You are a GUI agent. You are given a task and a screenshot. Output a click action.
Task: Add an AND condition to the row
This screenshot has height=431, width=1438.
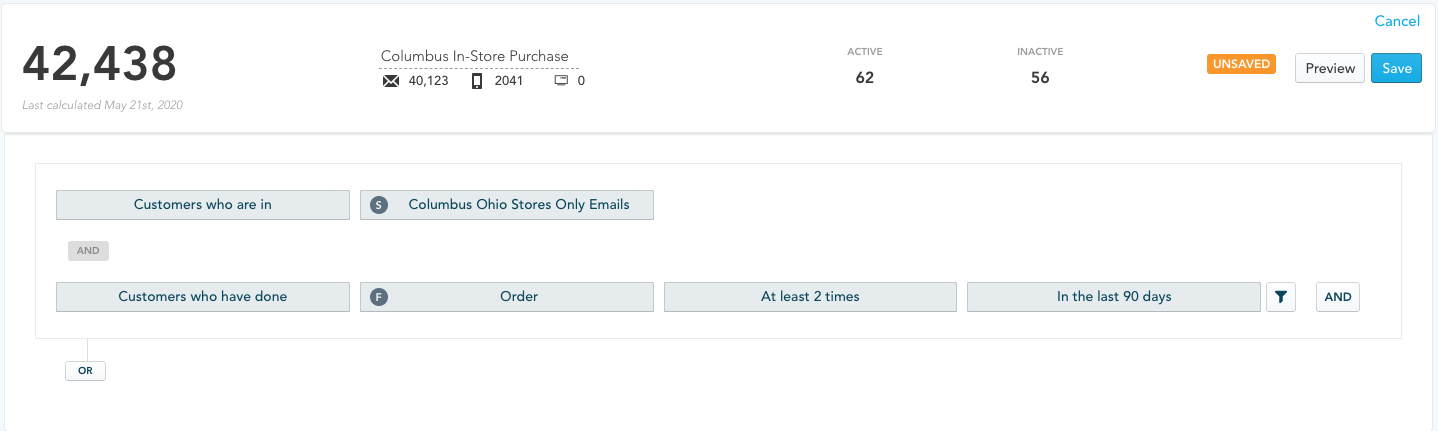[x=1337, y=297]
